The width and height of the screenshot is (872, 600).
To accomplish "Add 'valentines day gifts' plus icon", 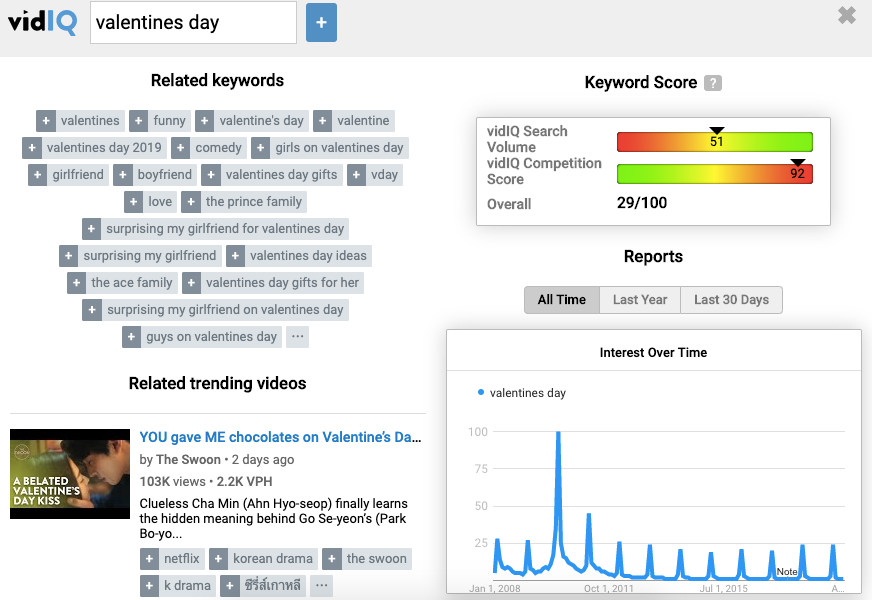I will [x=211, y=175].
